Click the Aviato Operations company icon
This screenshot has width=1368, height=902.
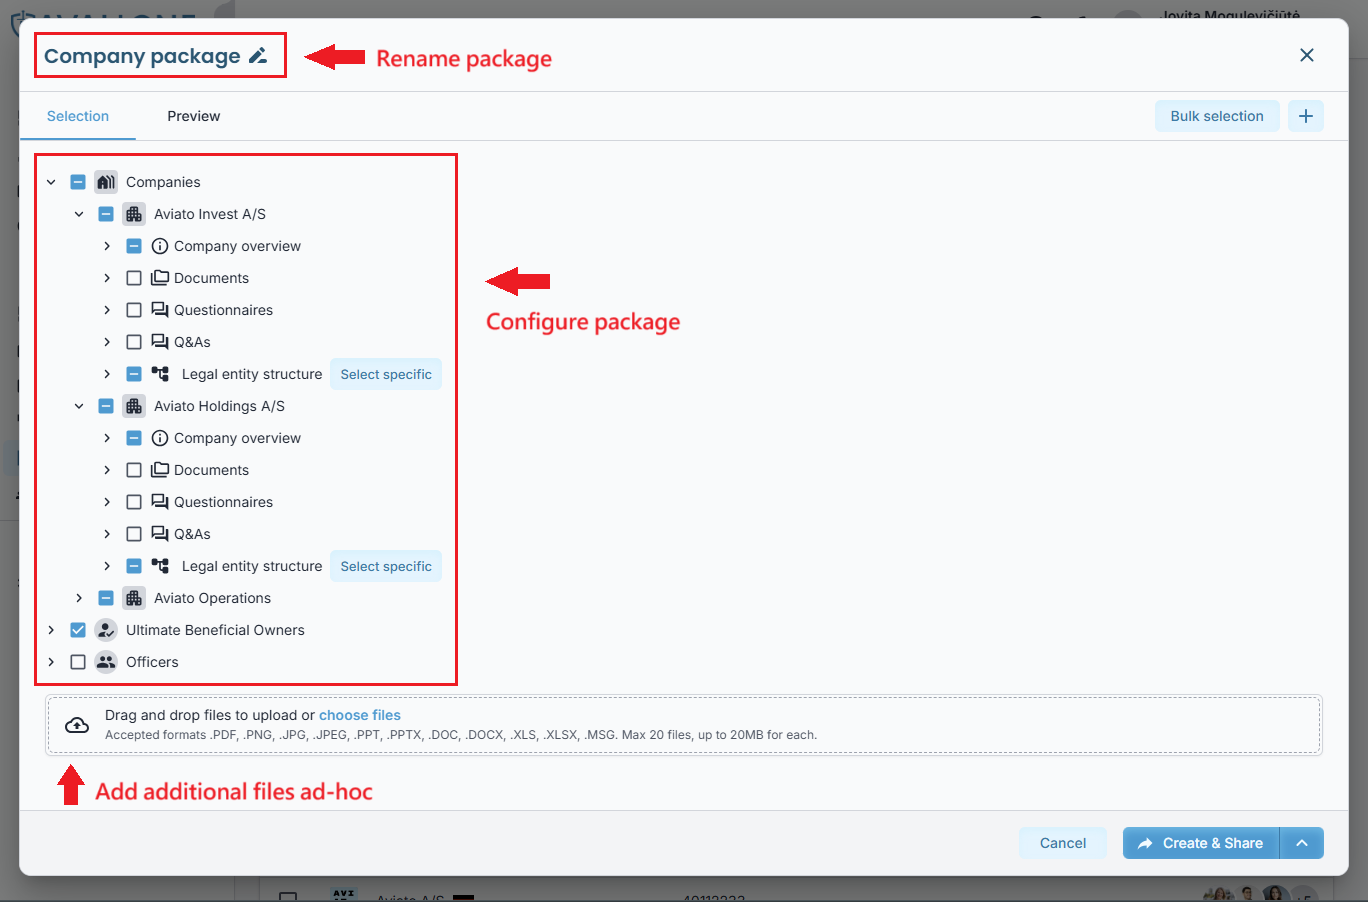[x=134, y=598]
